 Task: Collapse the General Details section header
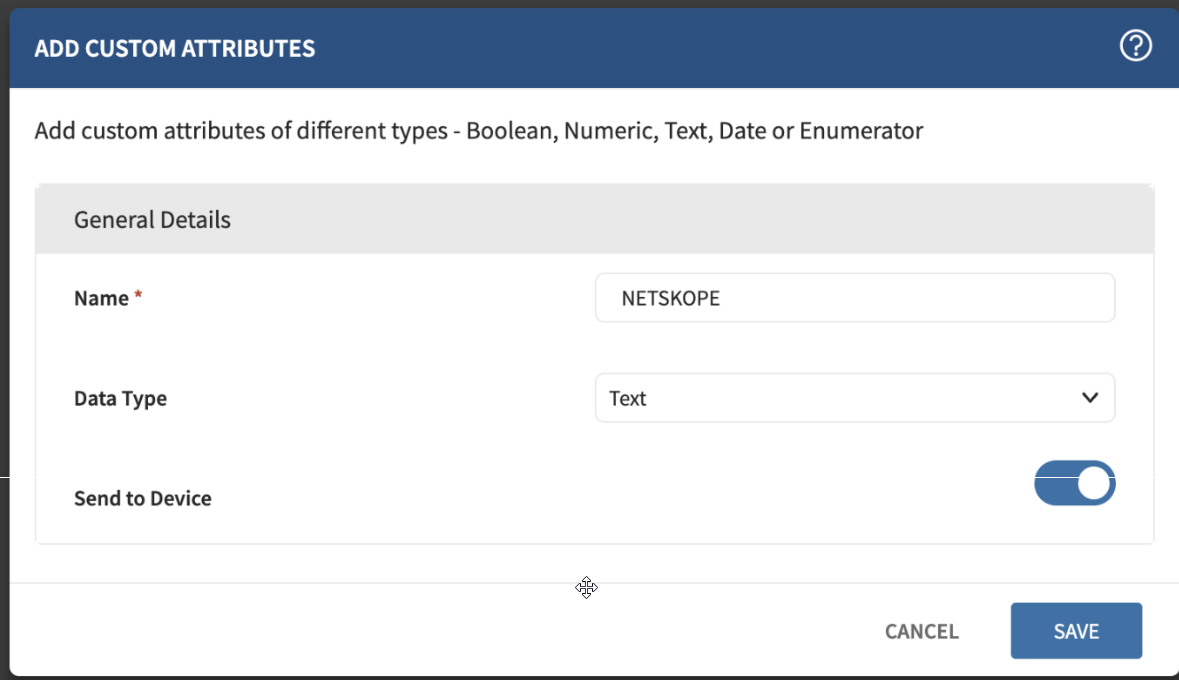coord(594,219)
